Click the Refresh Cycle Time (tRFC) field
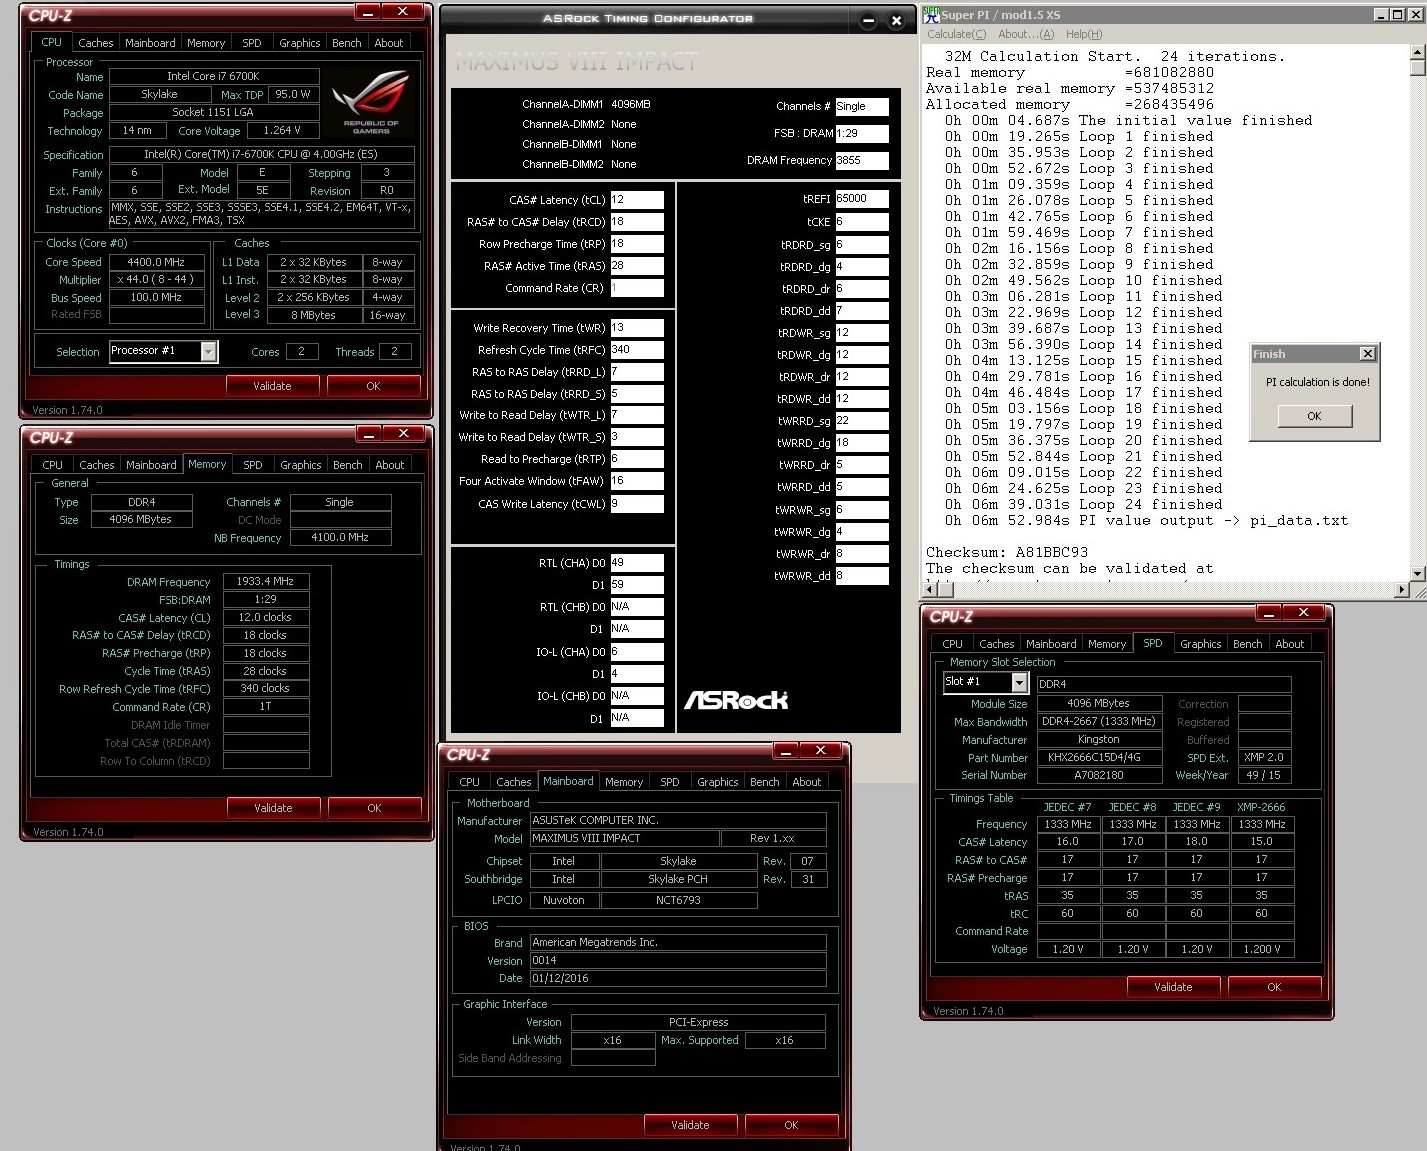The width and height of the screenshot is (1427, 1151). (x=637, y=350)
